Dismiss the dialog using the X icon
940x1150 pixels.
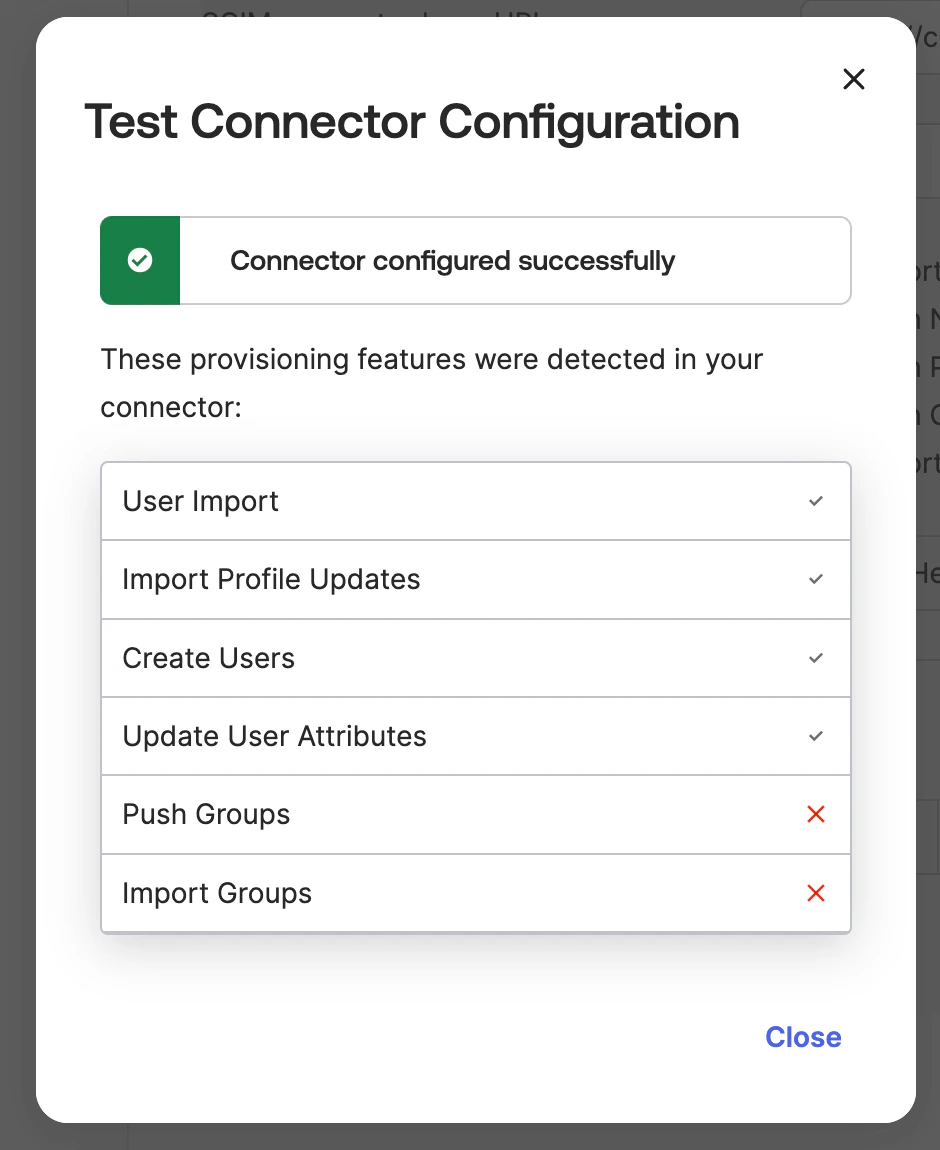[x=853, y=79]
